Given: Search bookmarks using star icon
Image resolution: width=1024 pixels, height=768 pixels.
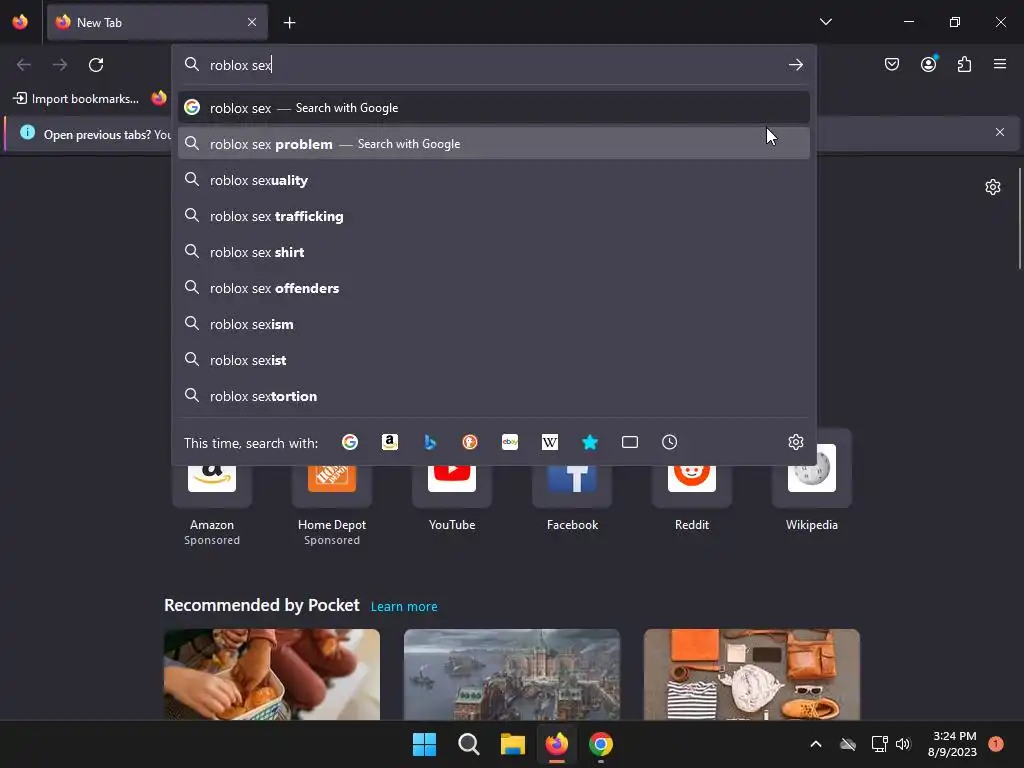Looking at the screenshot, I should tap(590, 443).
